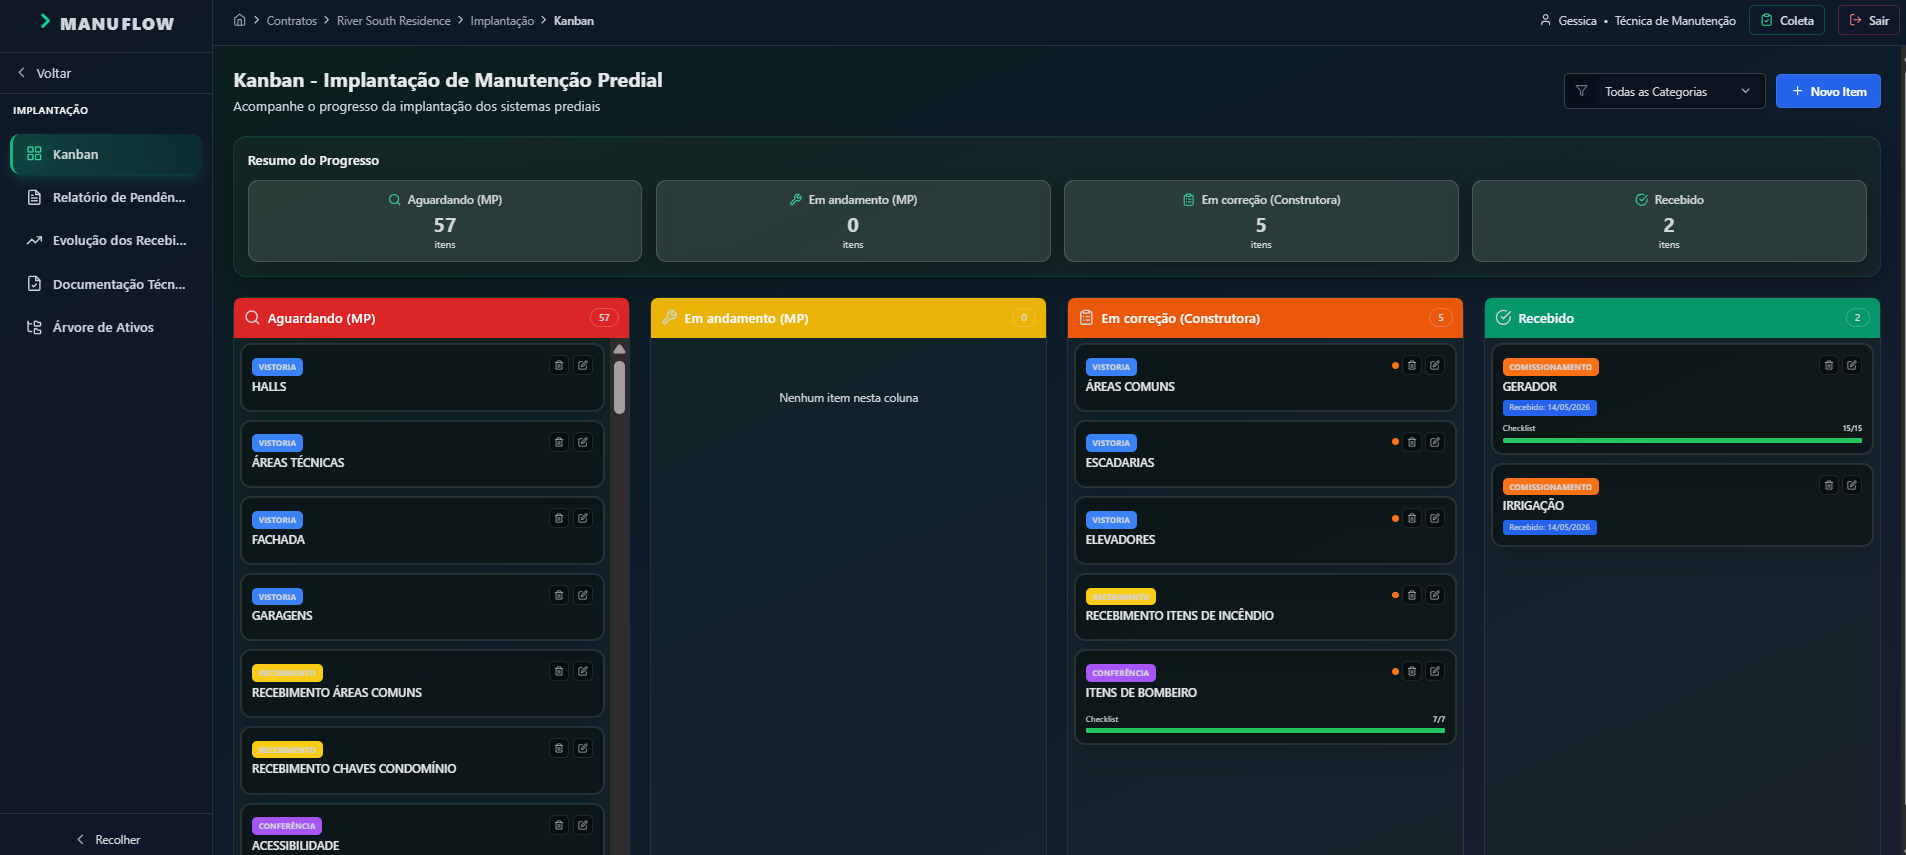Open edit icon on FACHADA card
The width and height of the screenshot is (1906, 855).
pos(583,518)
